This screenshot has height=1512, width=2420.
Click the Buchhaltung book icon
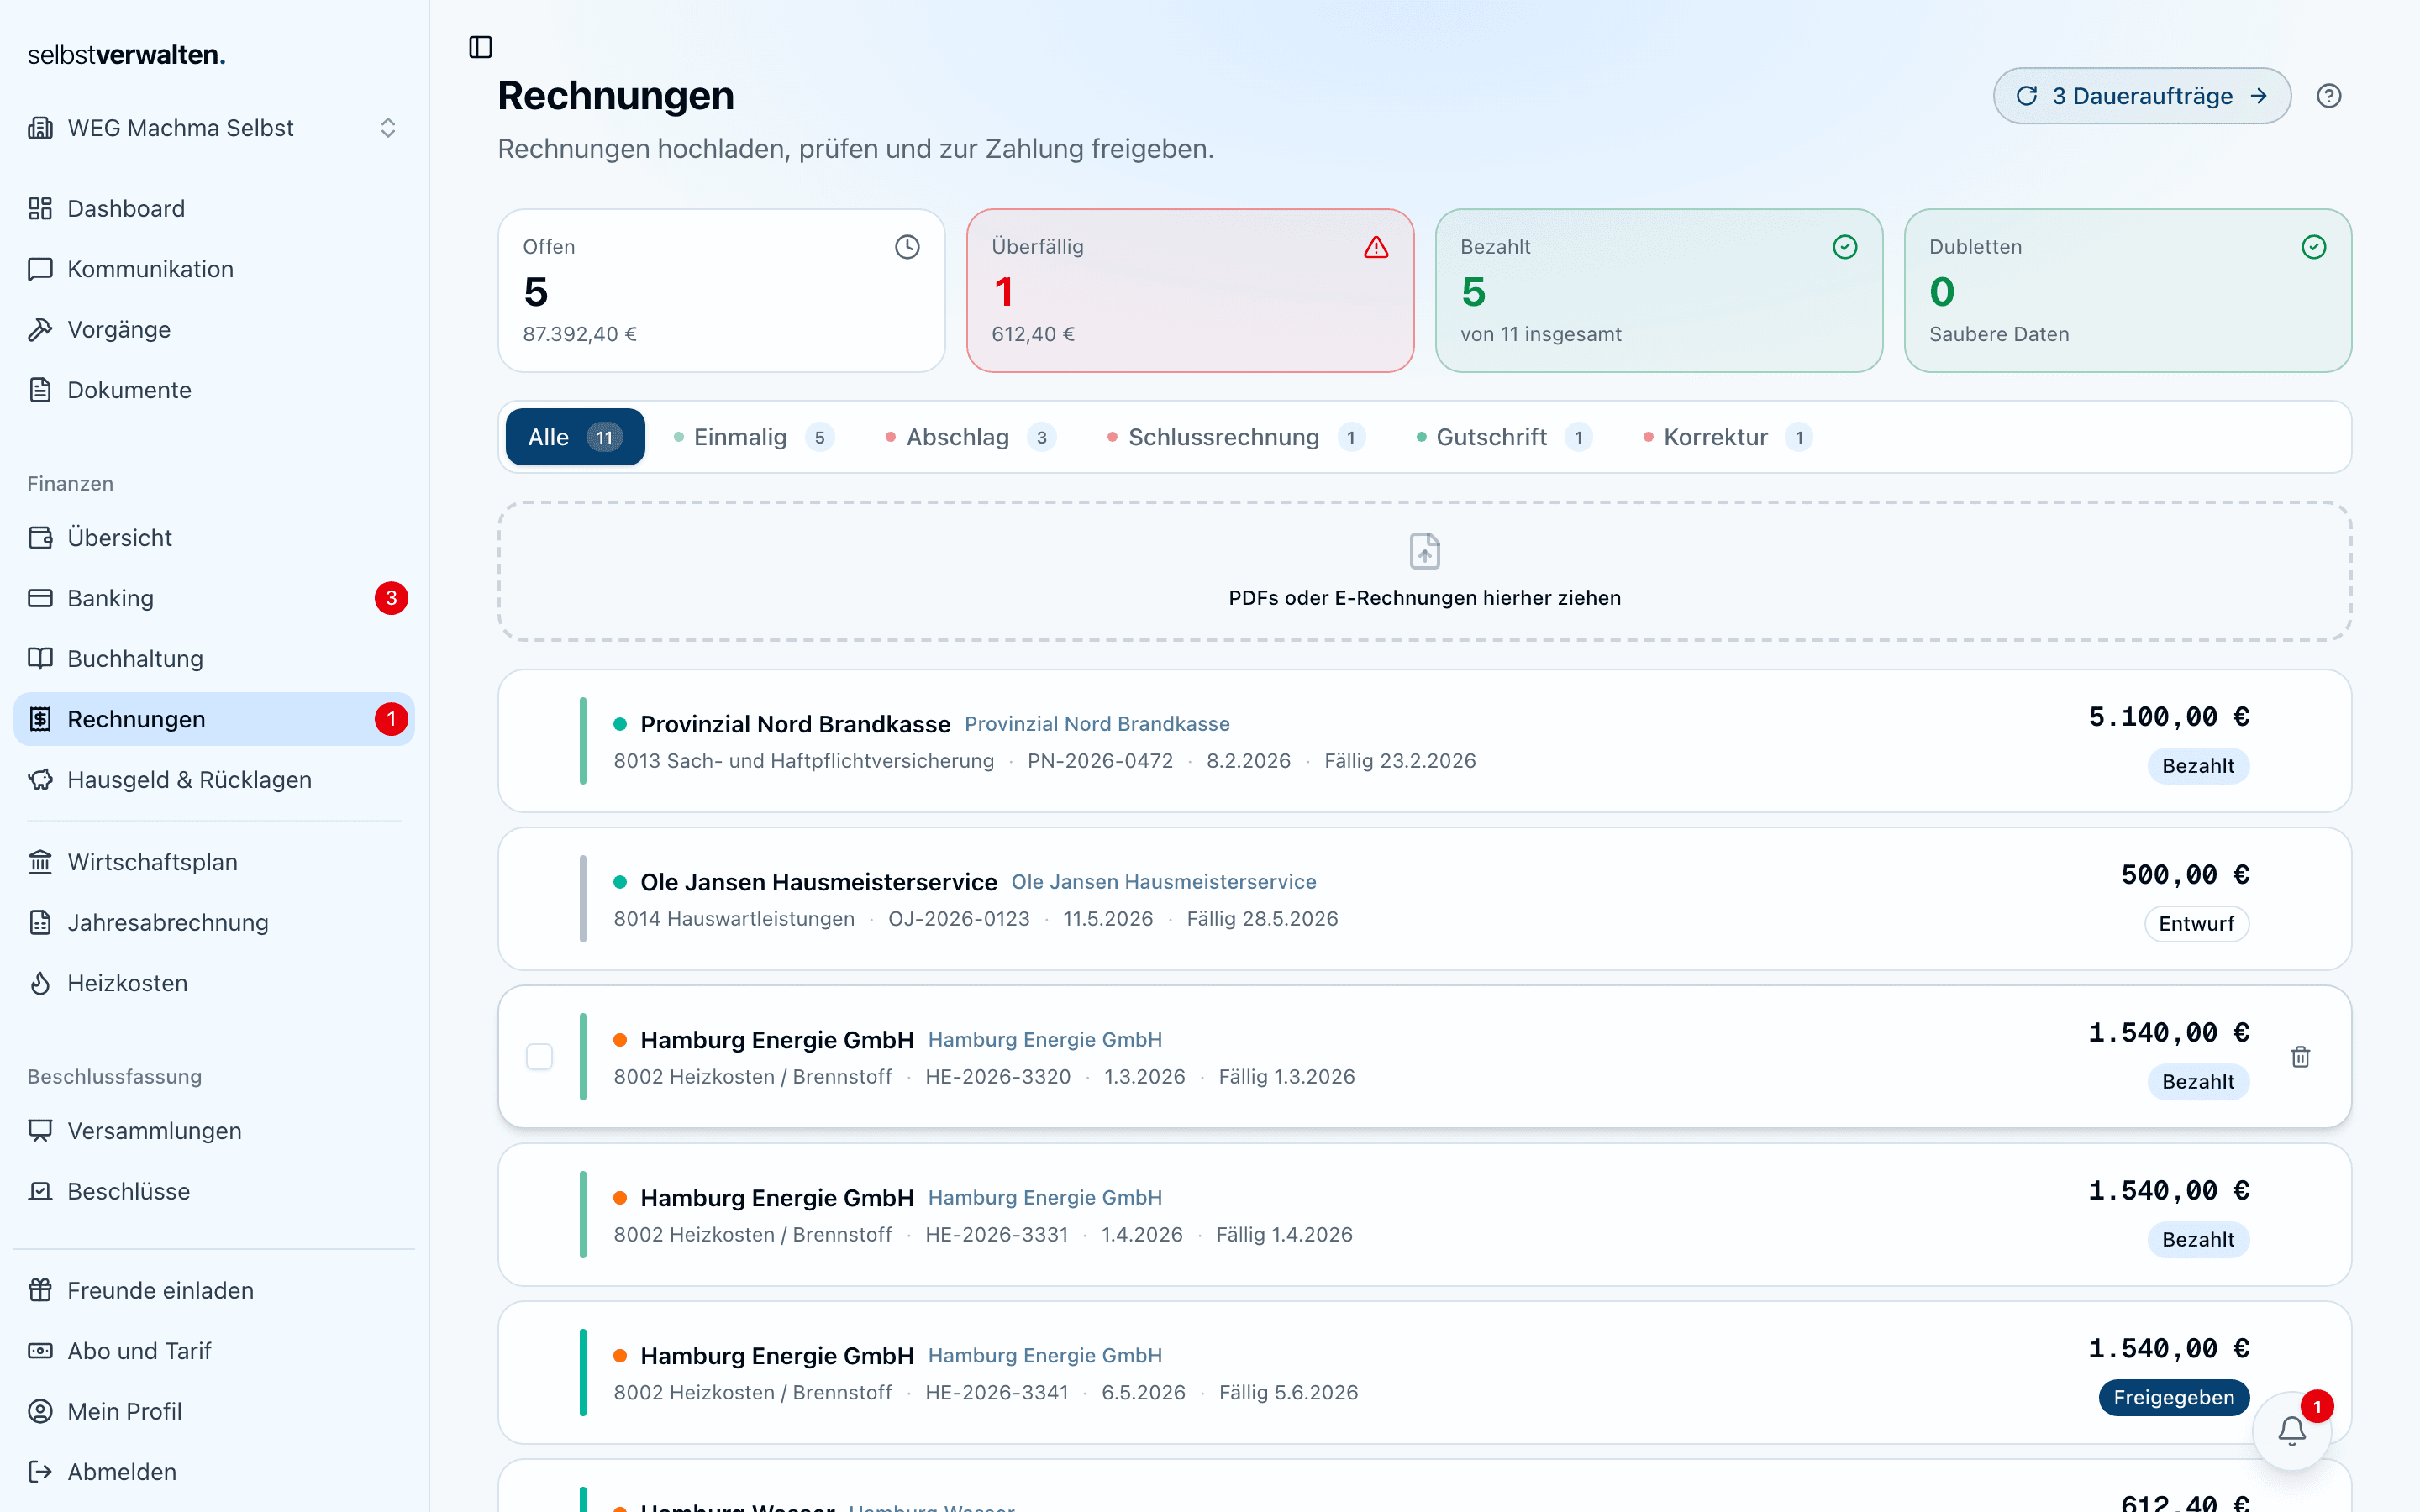(x=40, y=658)
